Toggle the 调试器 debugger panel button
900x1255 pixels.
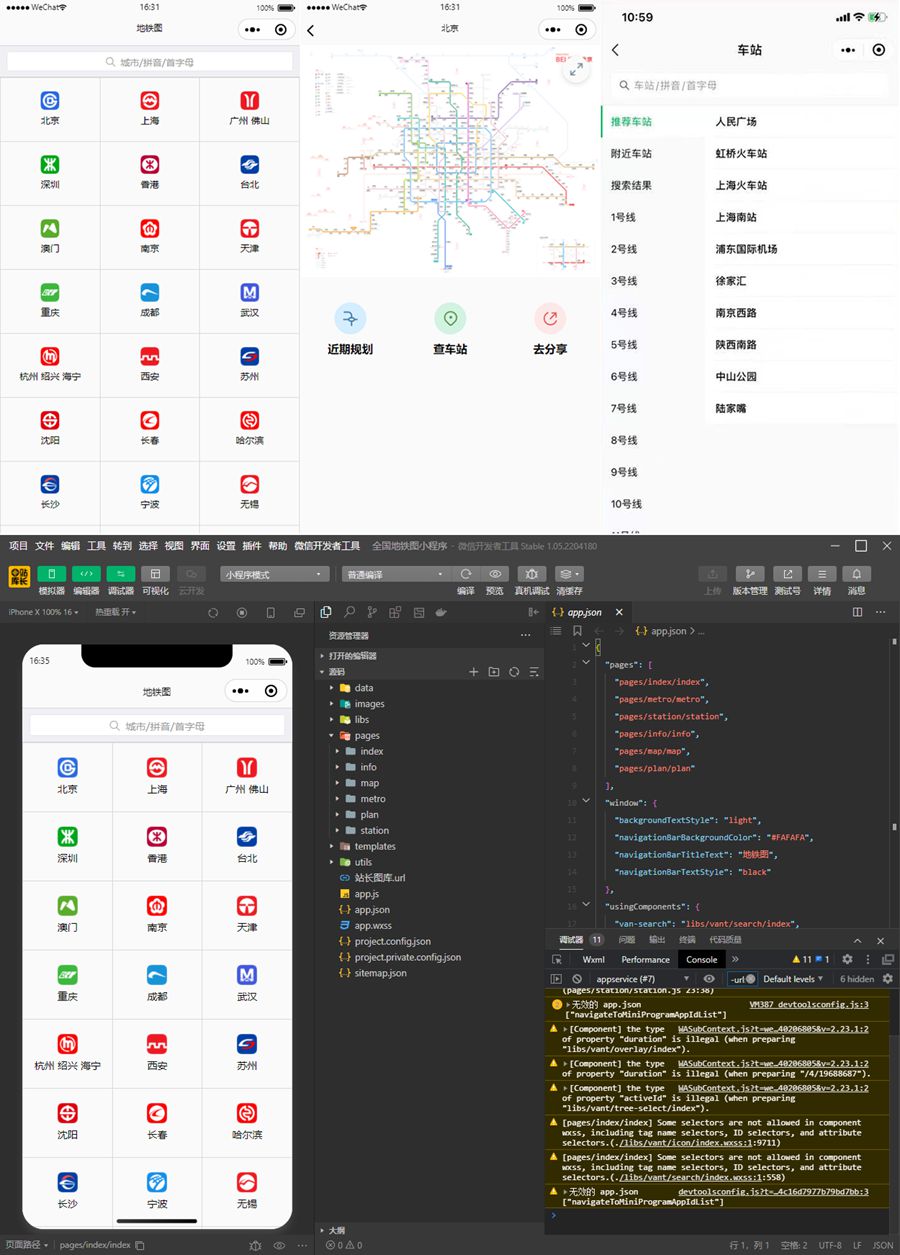121,574
